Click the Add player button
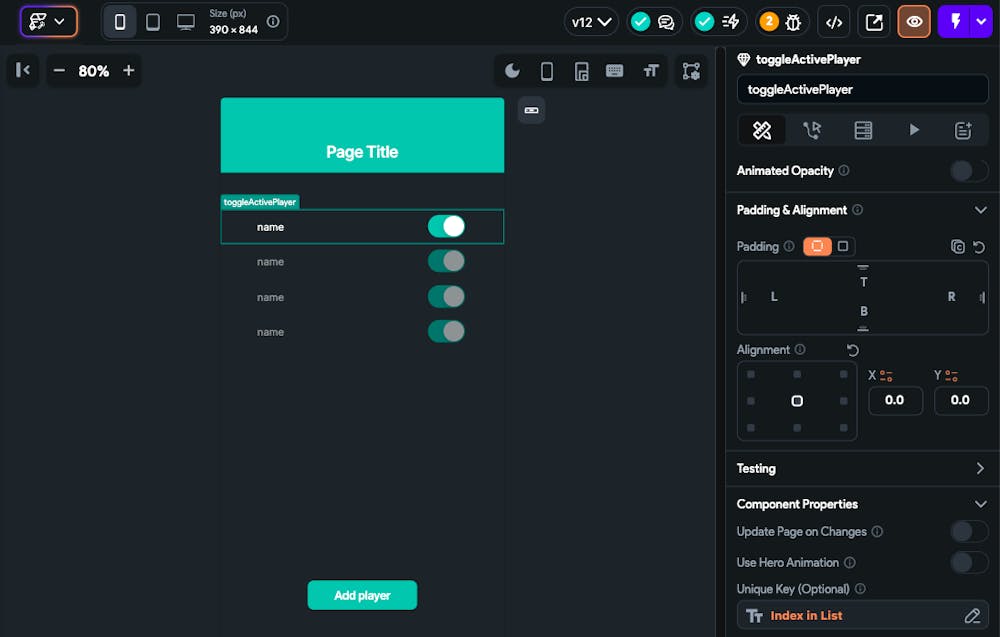Screen dimensions: 1000x637 pos(362,595)
